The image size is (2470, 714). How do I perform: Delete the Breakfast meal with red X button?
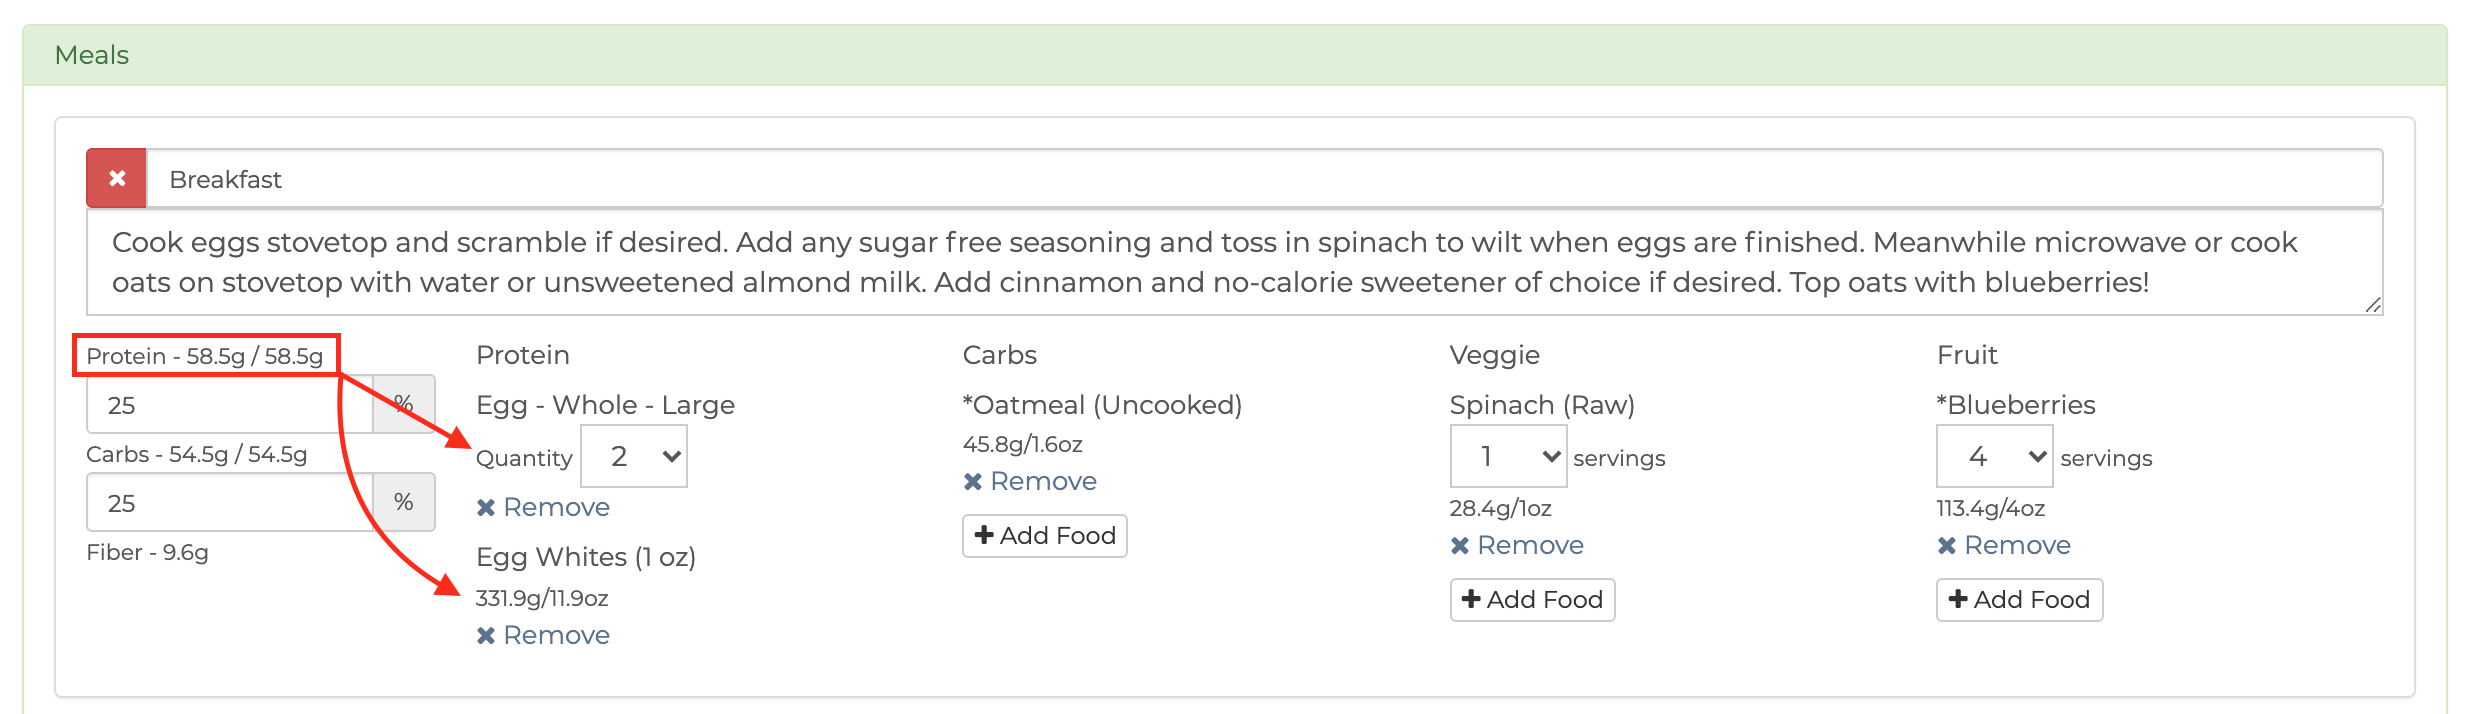tap(117, 179)
